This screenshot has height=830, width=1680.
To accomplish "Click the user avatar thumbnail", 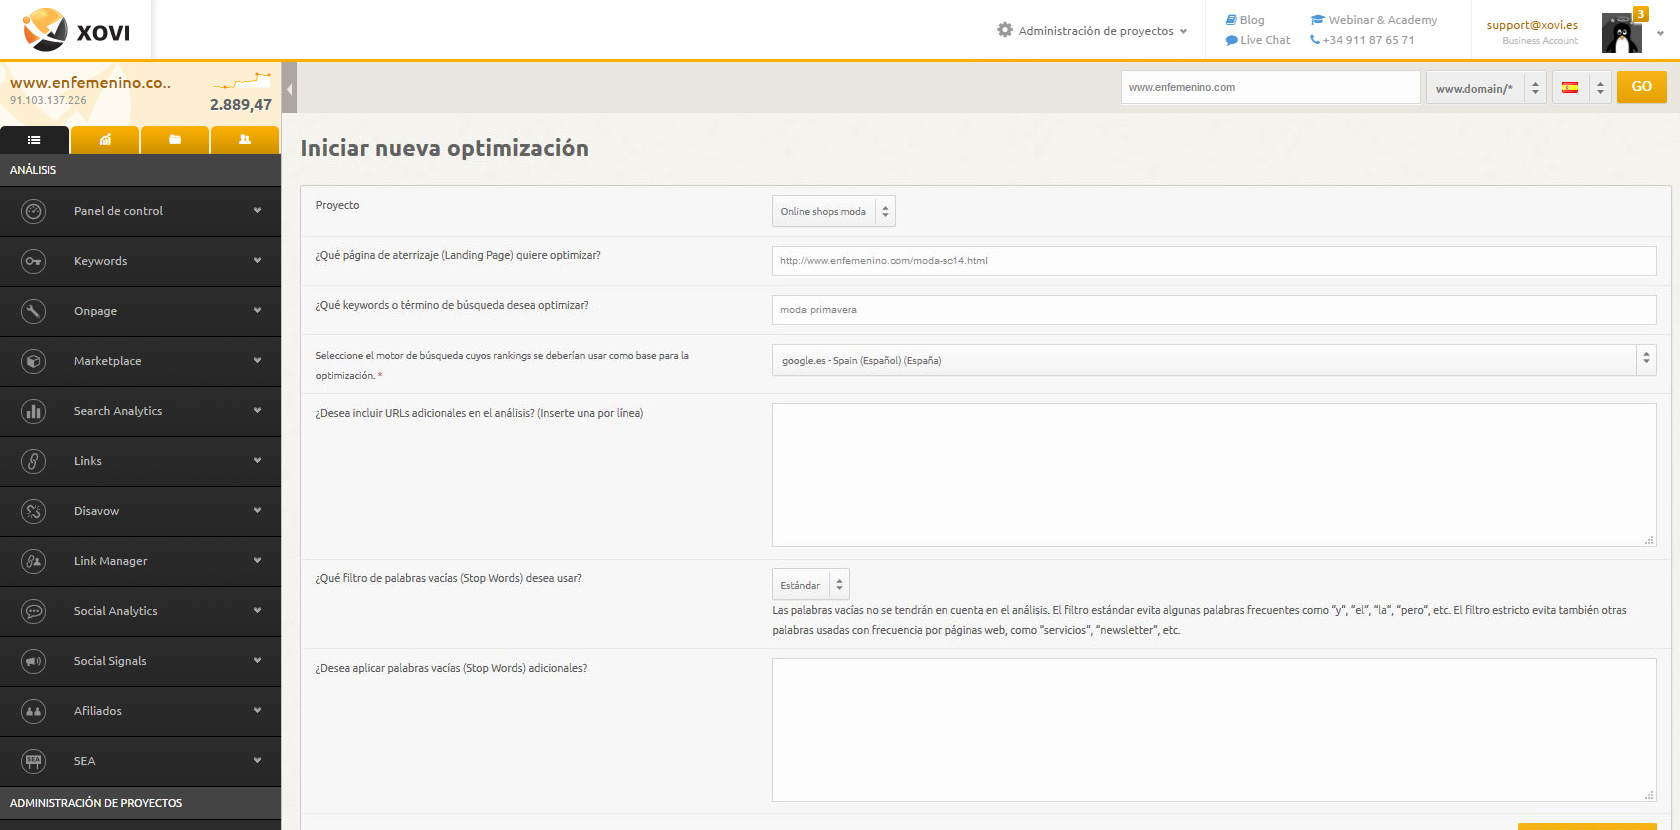I will pyautogui.click(x=1621, y=33).
